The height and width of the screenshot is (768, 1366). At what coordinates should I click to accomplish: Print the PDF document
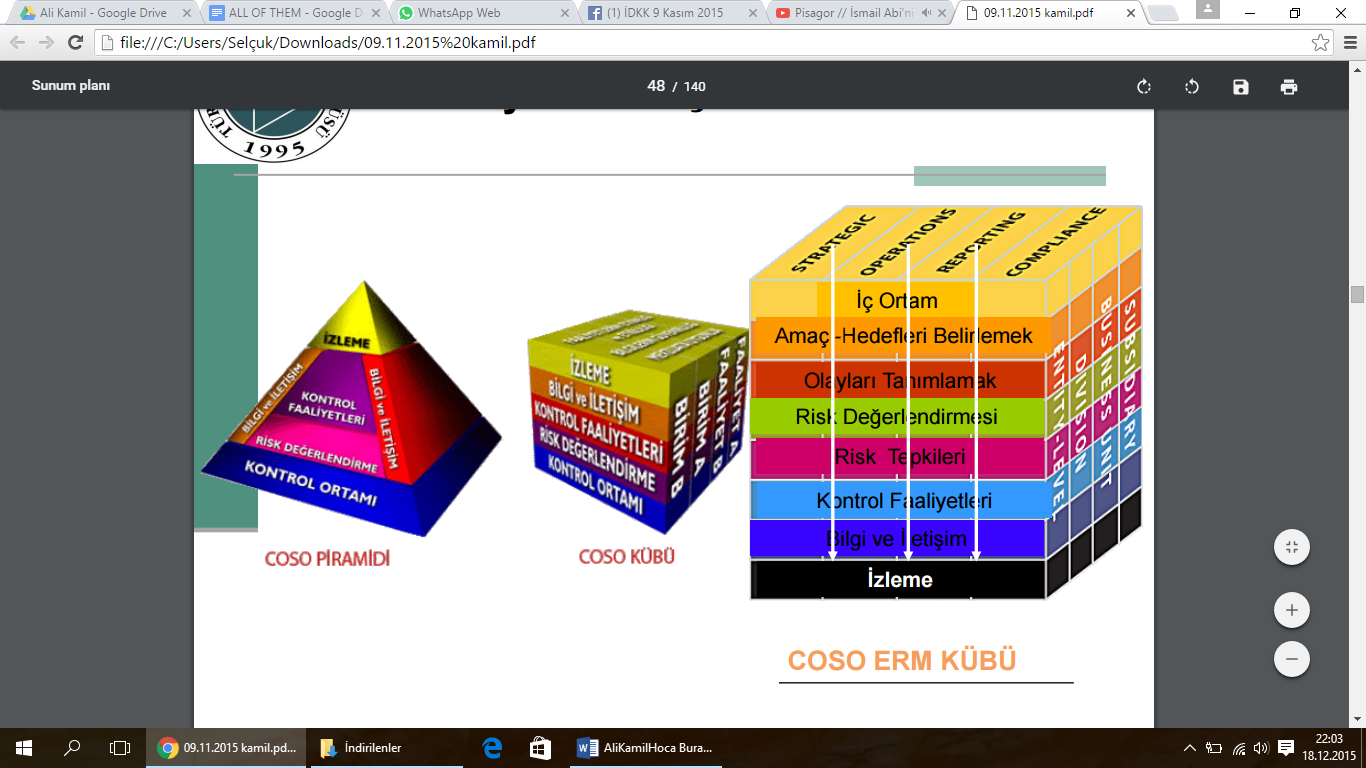coord(1289,87)
